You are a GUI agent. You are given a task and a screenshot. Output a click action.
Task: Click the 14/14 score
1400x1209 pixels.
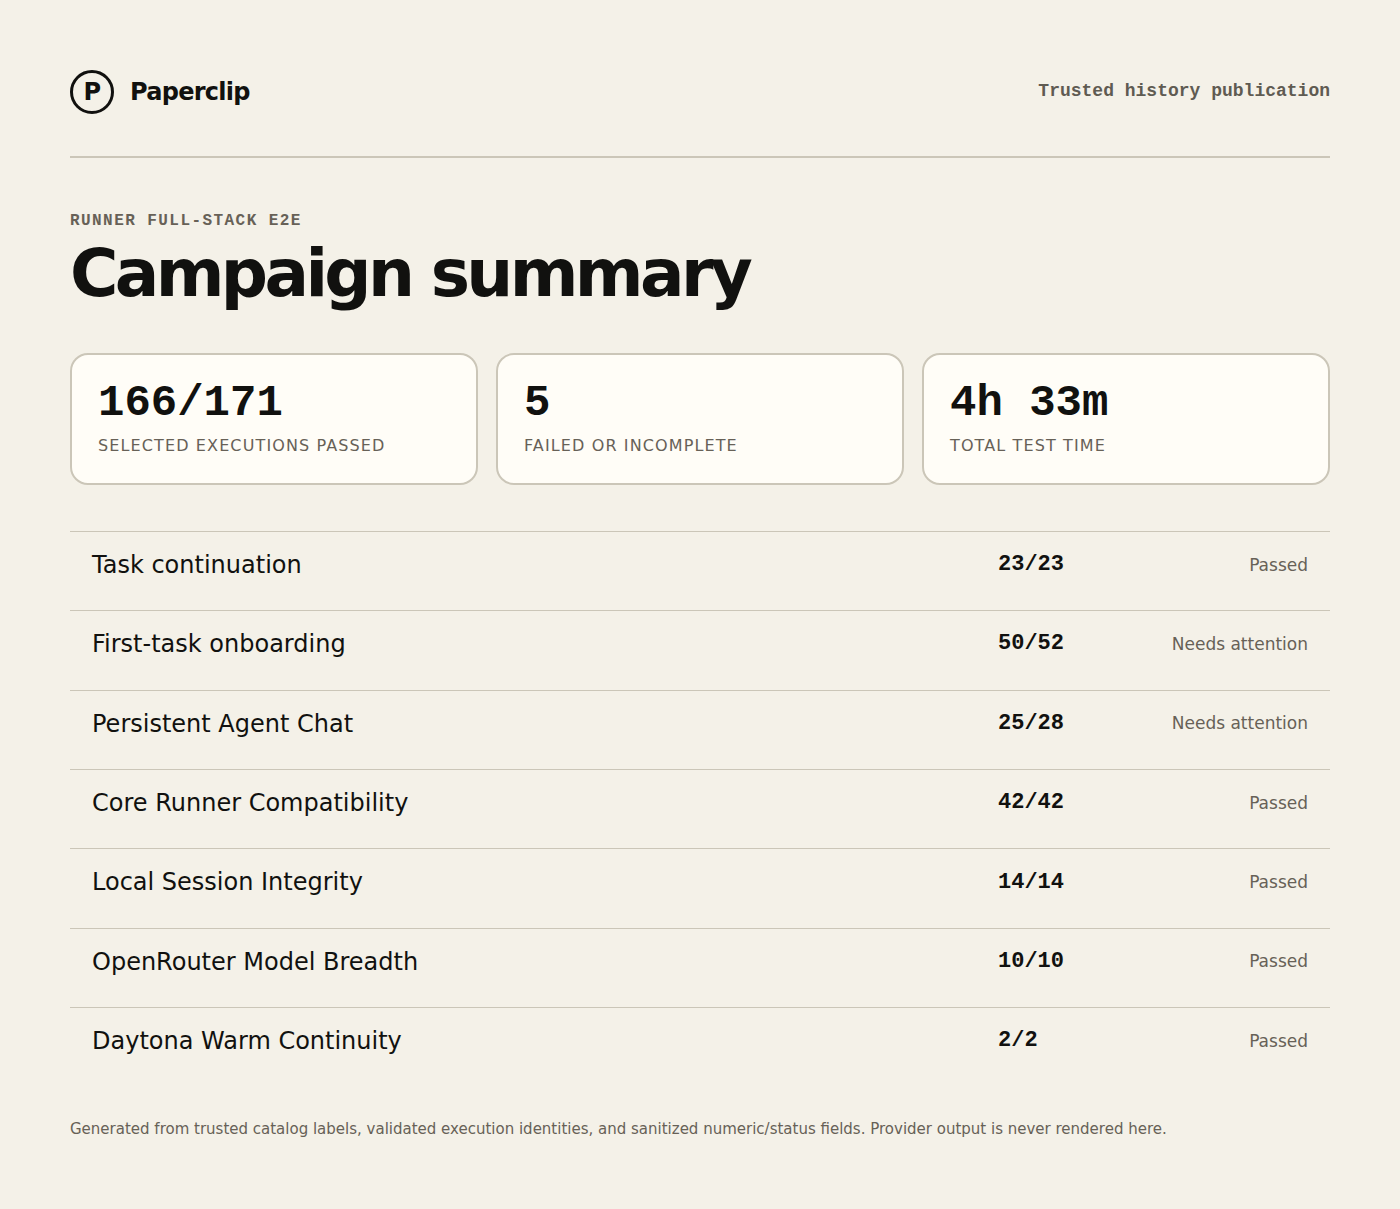coord(1031,881)
